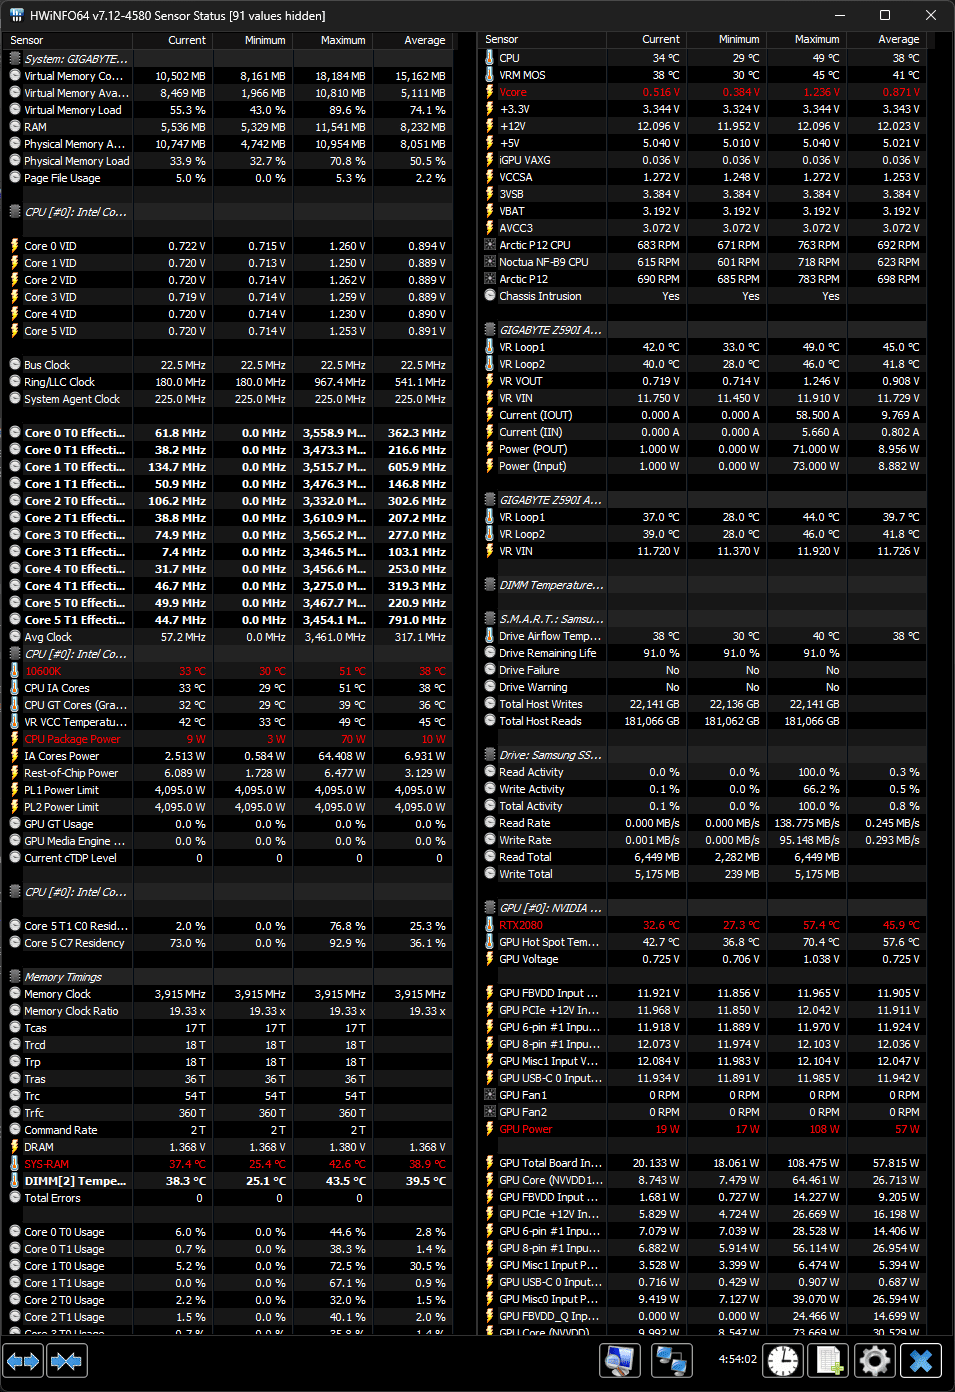955x1392 pixels.
Task: Select the Total Errors row
Action: (x=228, y=1198)
